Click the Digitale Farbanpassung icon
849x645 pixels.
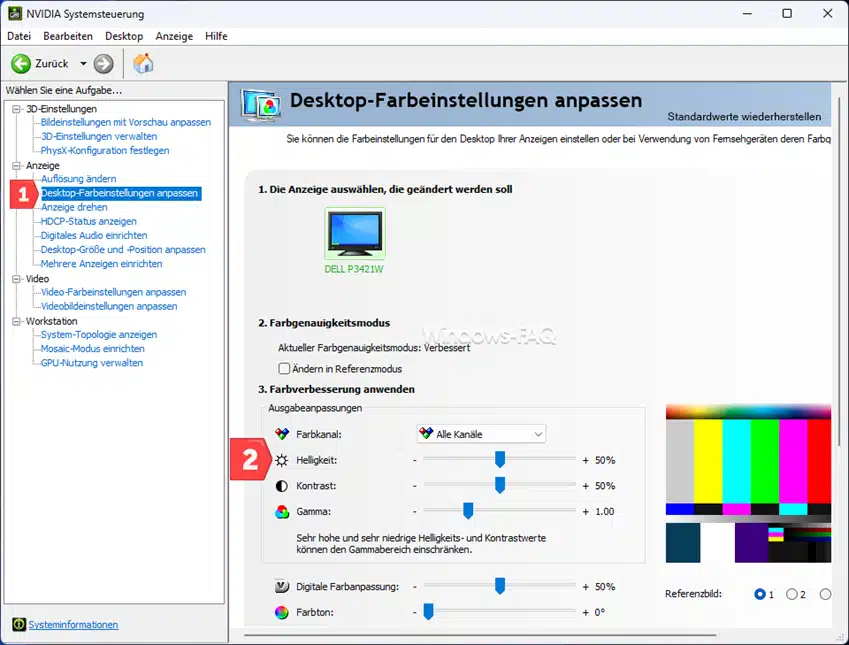click(282, 587)
